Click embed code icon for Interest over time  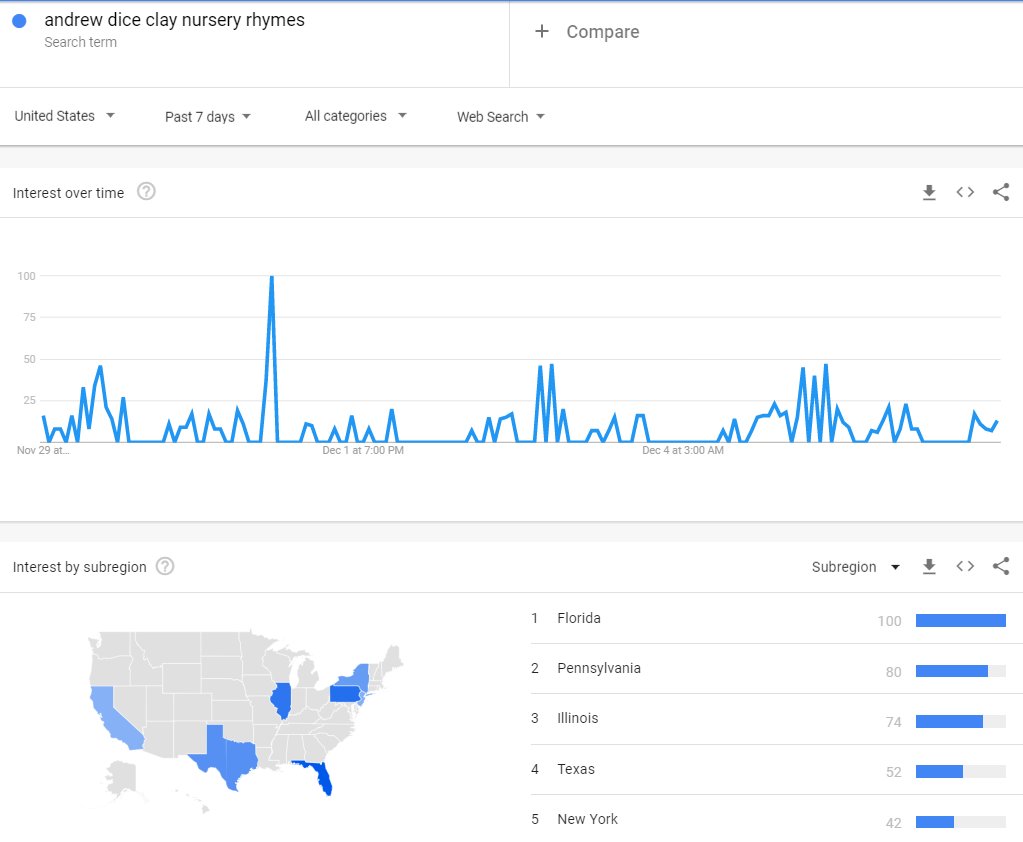tap(965, 193)
